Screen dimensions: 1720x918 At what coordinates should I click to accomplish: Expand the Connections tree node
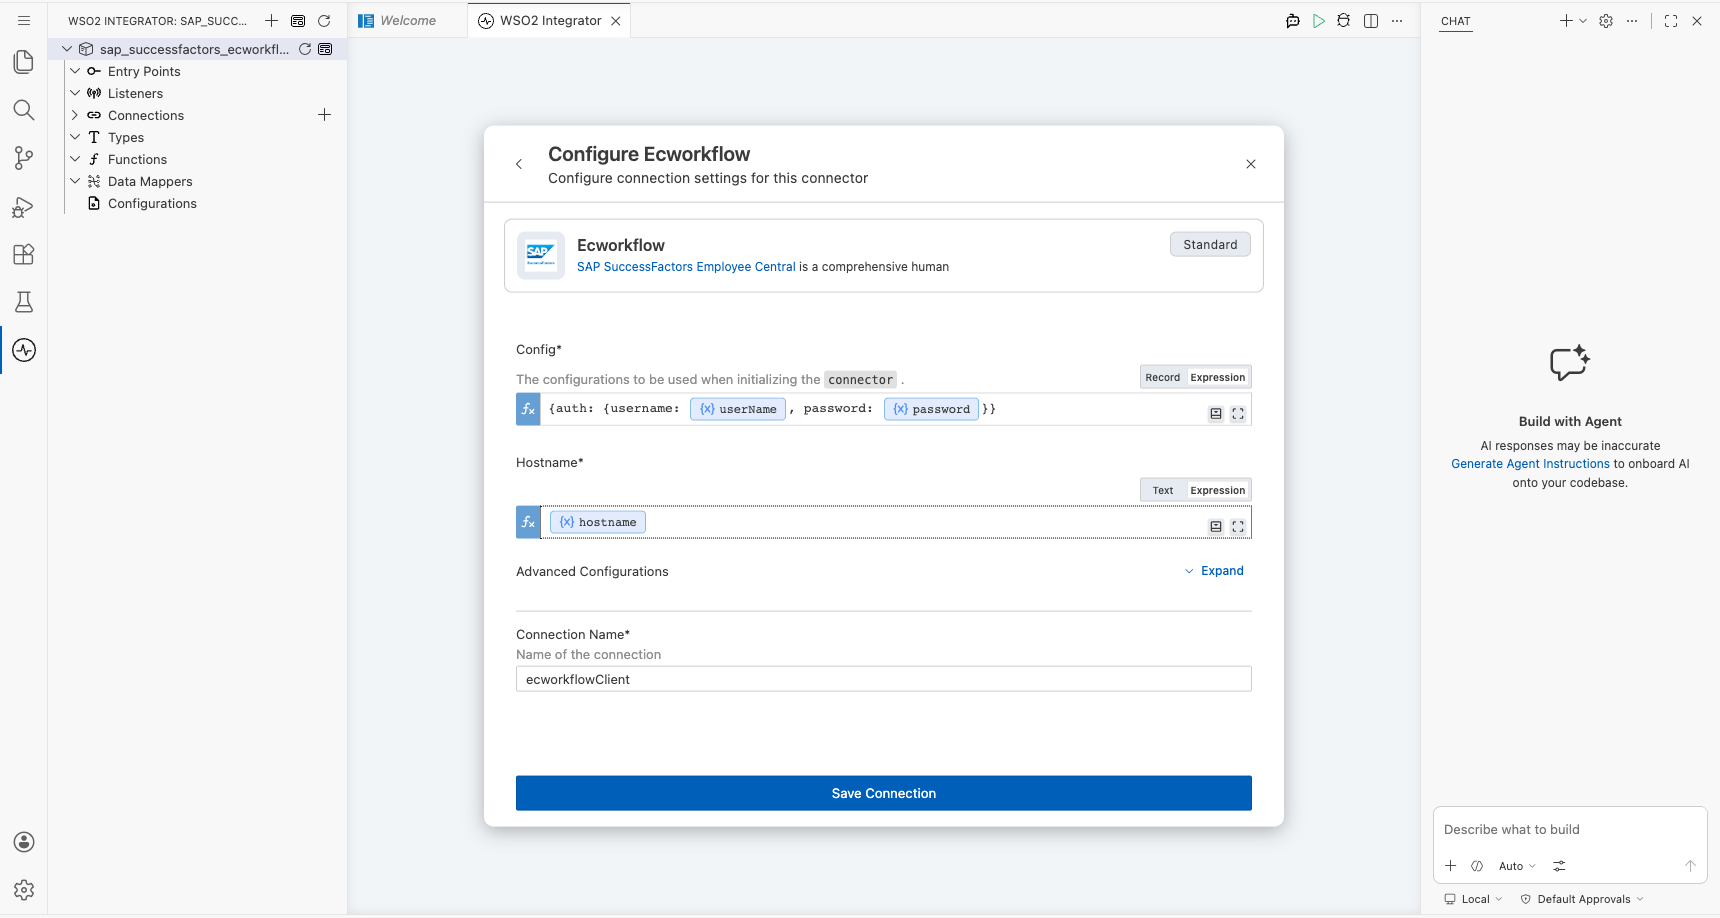75,115
